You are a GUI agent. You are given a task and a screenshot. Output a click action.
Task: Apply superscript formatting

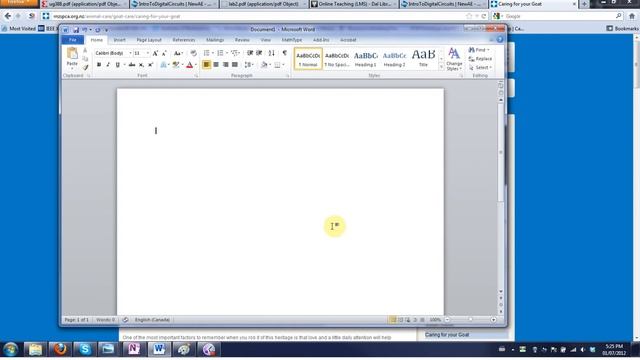coord(150,65)
